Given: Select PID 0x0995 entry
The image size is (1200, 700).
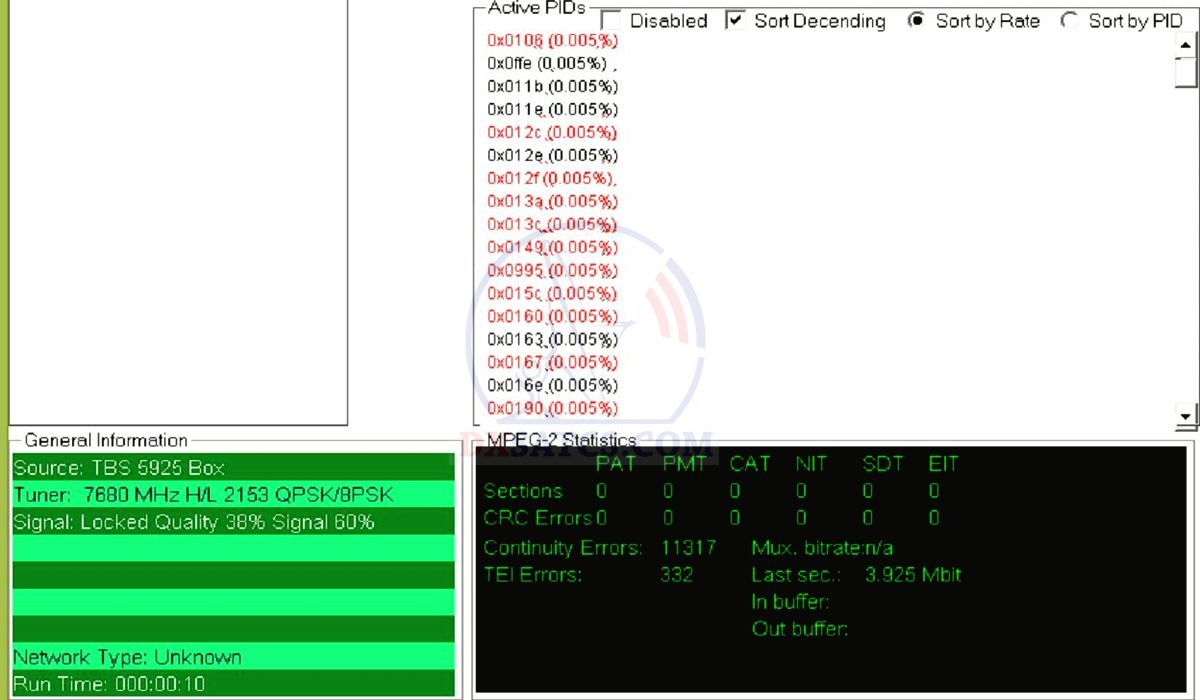Looking at the screenshot, I should [552, 271].
